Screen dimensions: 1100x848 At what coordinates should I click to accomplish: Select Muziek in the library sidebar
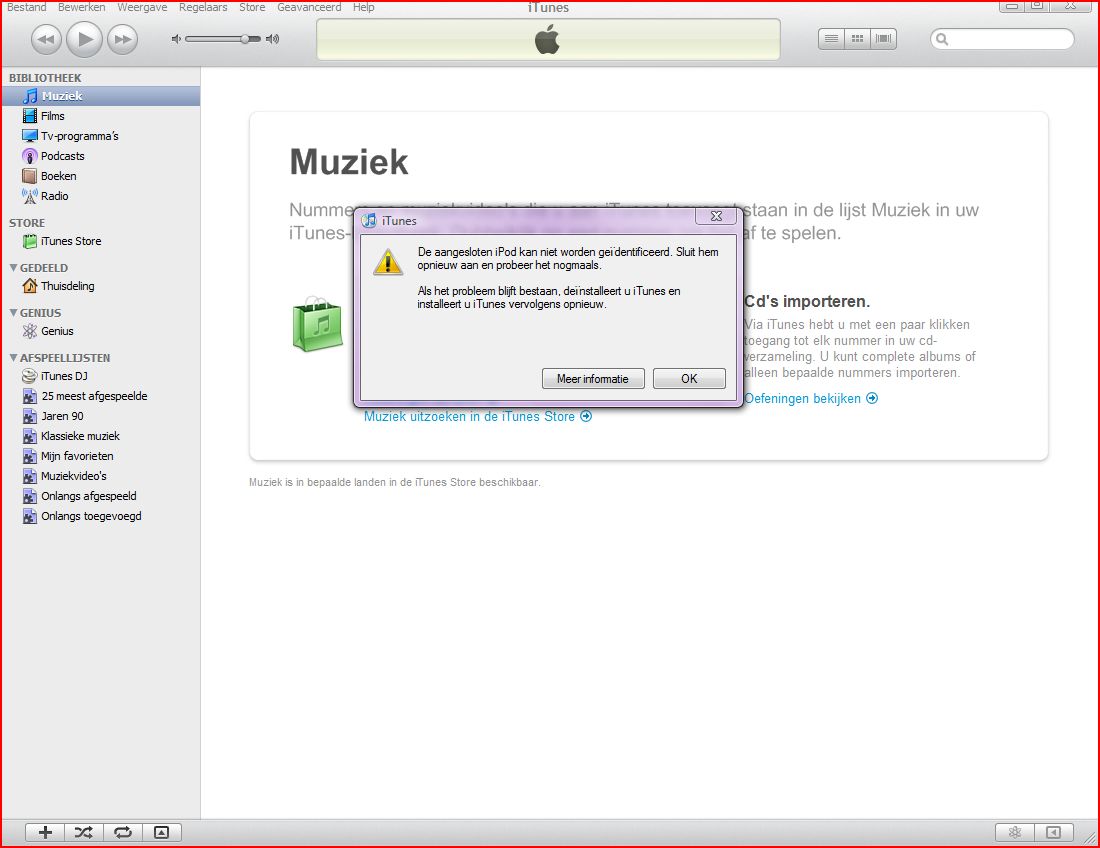(101, 96)
